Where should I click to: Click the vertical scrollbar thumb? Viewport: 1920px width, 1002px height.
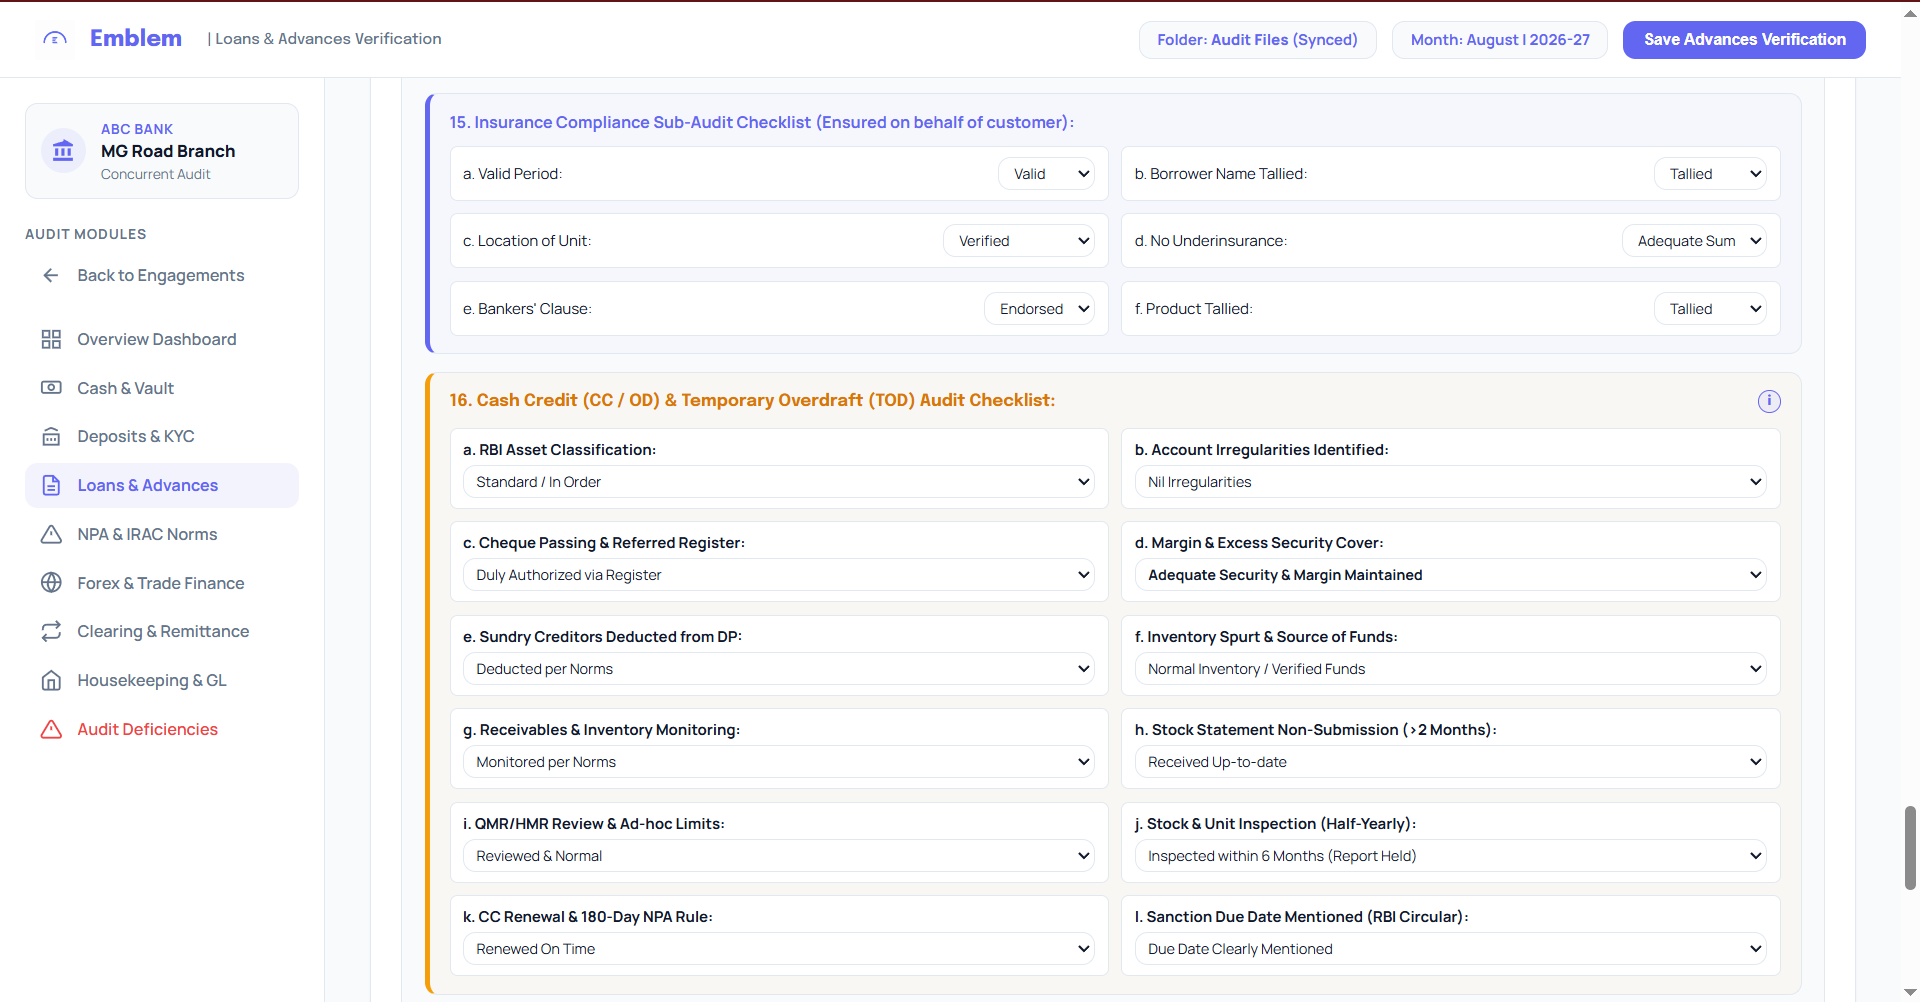[1910, 847]
